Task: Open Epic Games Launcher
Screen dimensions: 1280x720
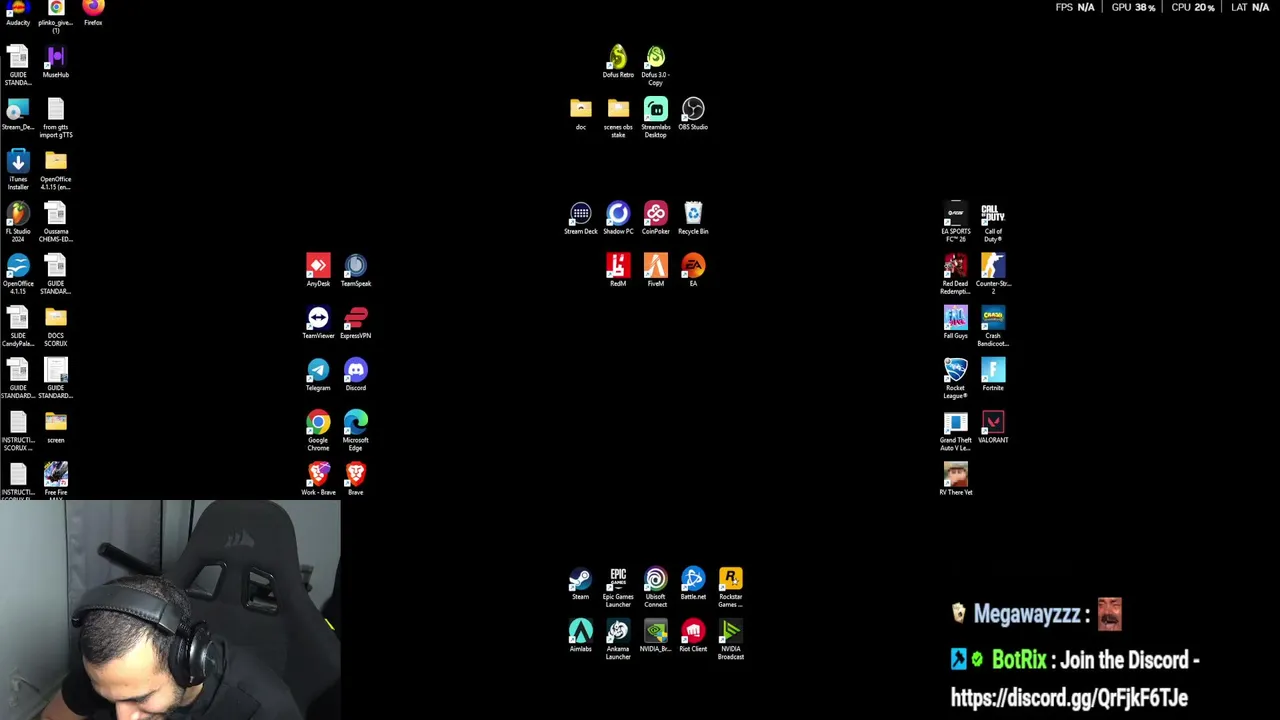Action: pos(618,587)
